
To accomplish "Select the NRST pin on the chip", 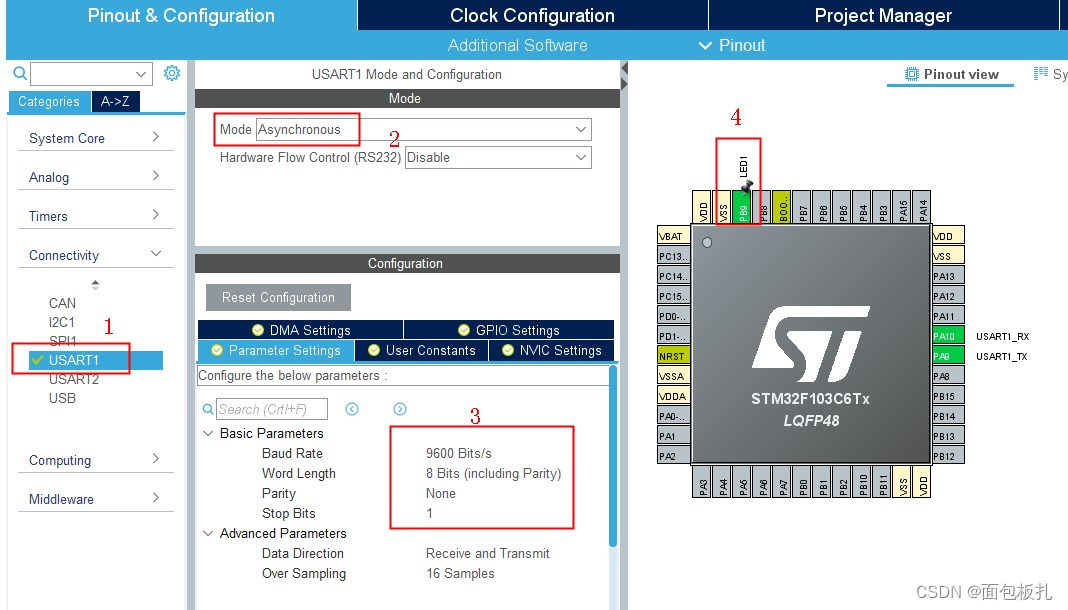I will pyautogui.click(x=673, y=356).
